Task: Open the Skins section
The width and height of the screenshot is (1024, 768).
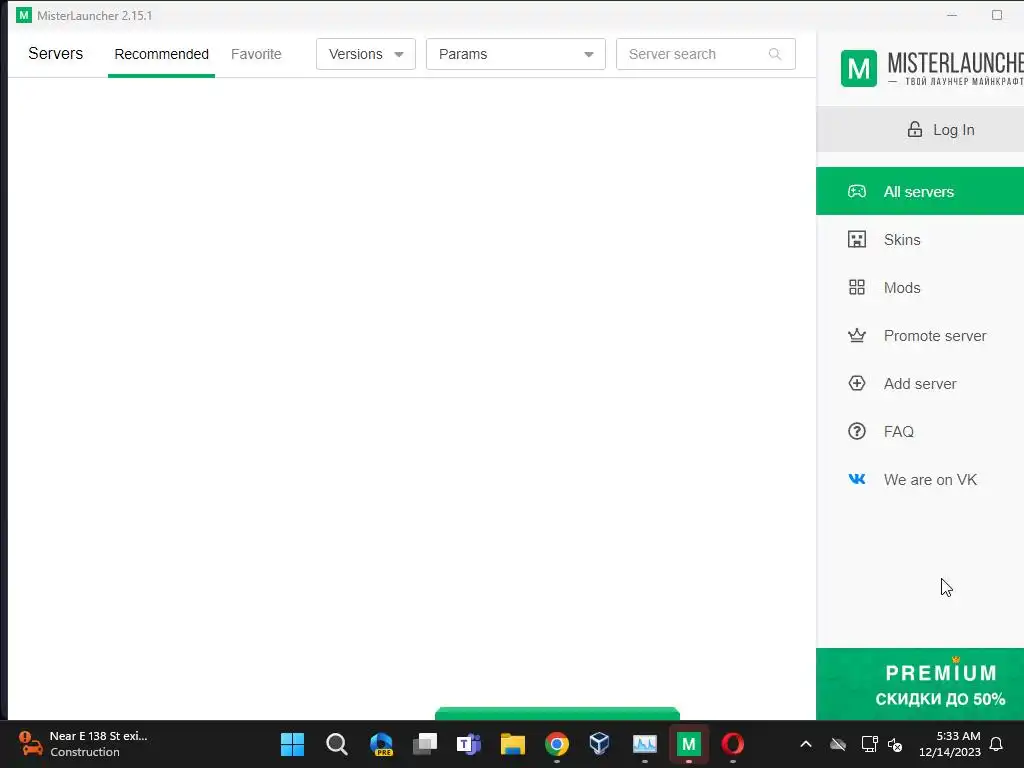Action: pos(920,240)
